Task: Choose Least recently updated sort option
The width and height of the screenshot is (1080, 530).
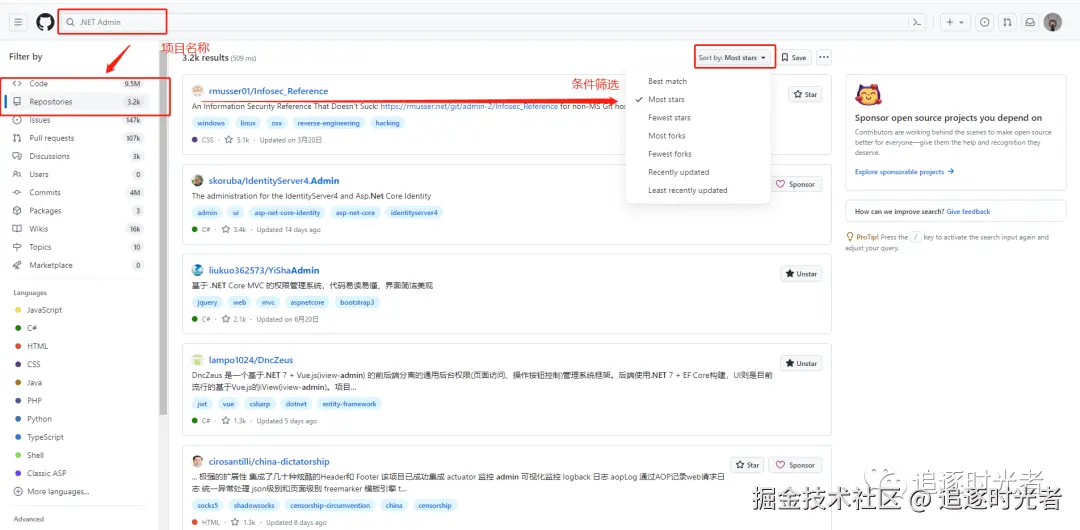Action: [698, 190]
